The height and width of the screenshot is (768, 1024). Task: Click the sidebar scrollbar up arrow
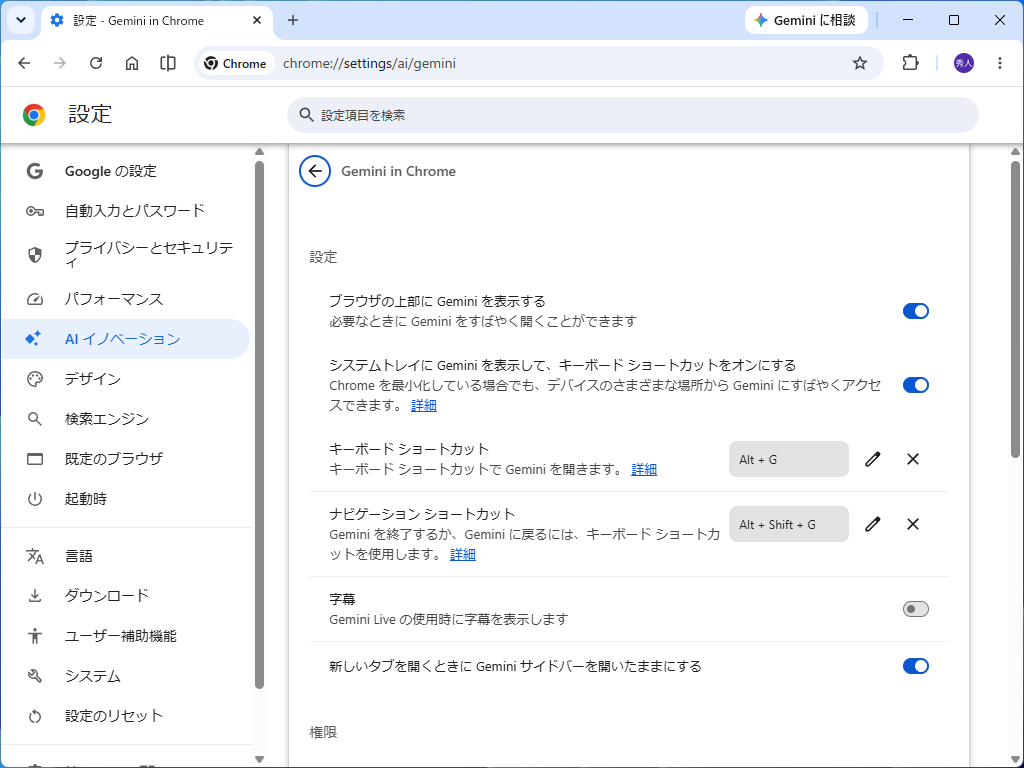[x=259, y=152]
